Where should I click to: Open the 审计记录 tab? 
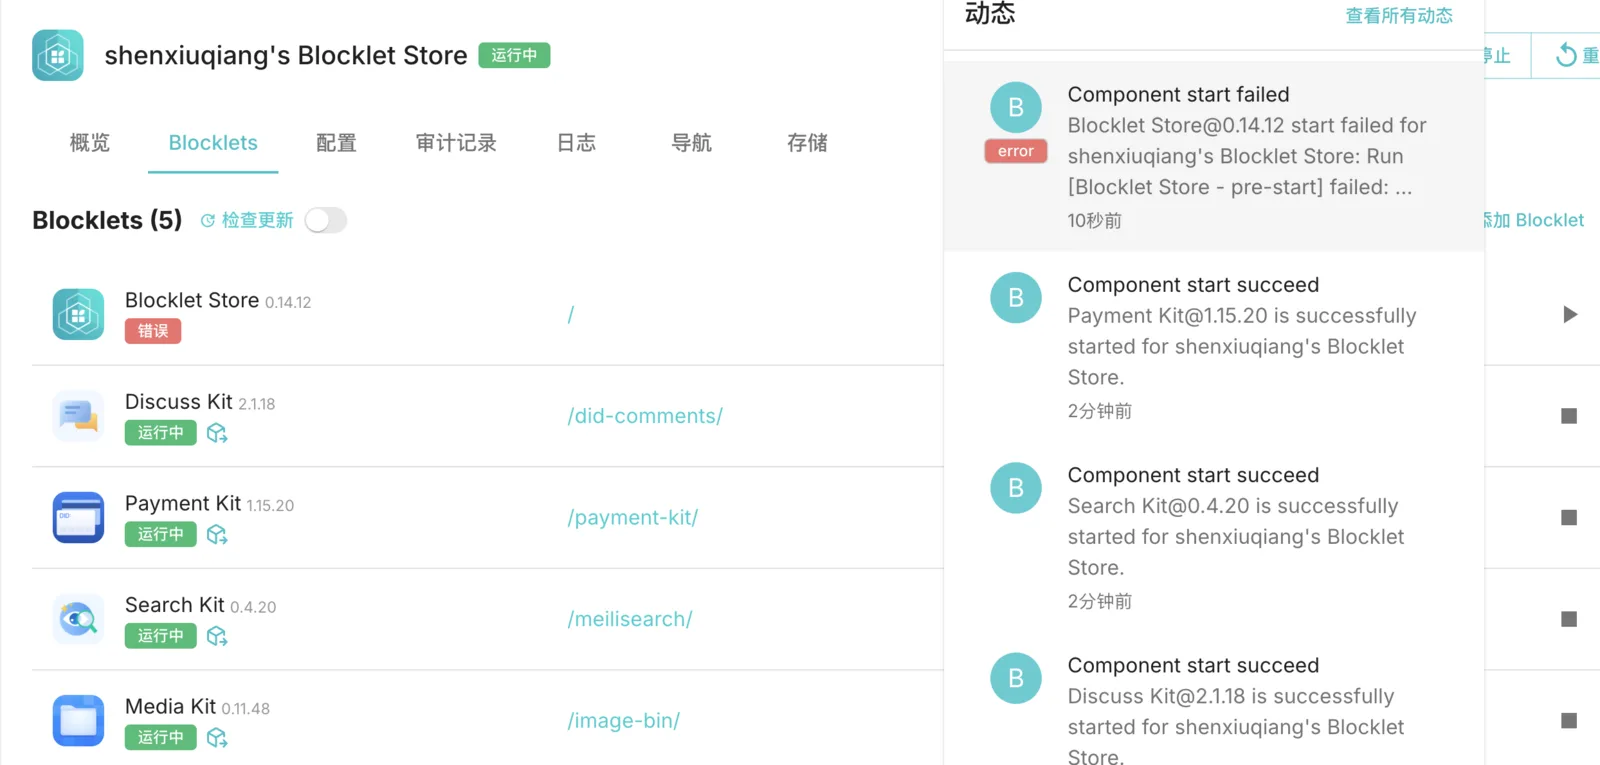click(x=456, y=143)
